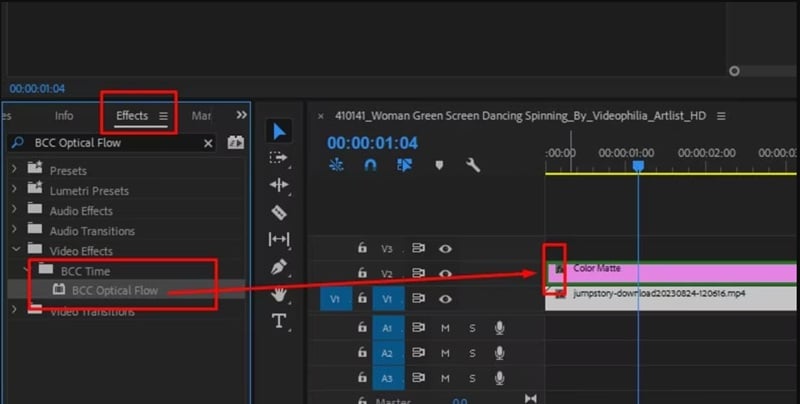The height and width of the screenshot is (404, 800).
Task: Mute track A1
Action: (x=445, y=328)
